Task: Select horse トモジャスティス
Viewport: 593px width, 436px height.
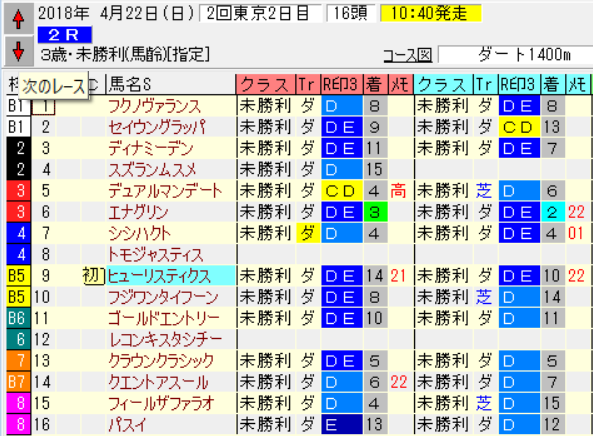Action: 155,254
